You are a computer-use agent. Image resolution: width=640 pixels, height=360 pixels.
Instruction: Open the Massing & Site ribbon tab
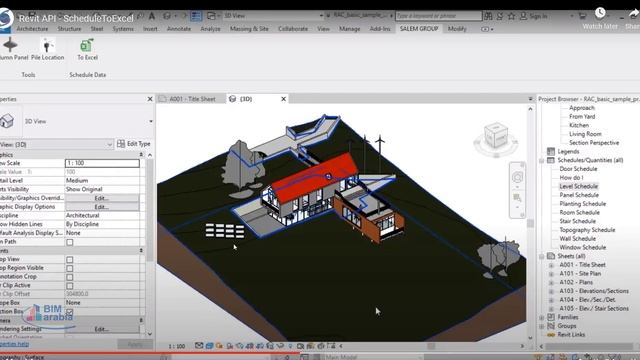click(249, 29)
